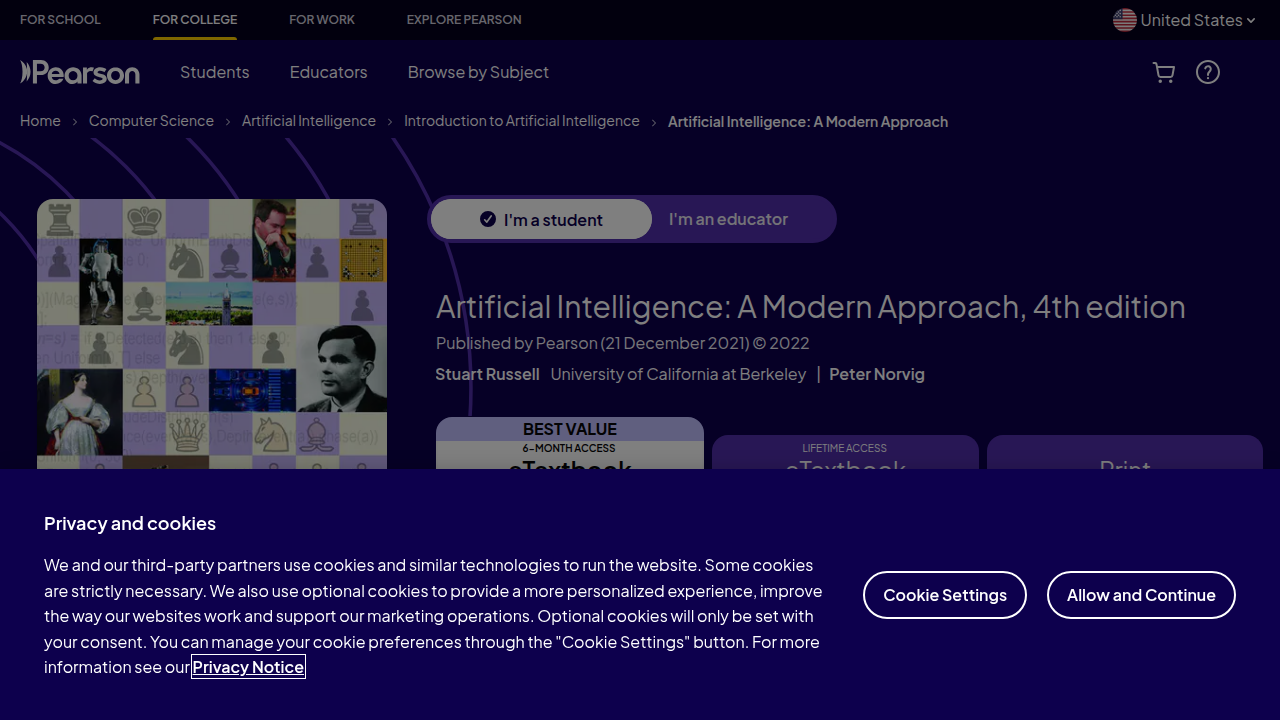1280x720 pixels.
Task: Click the Cookie Settings button
Action: [945, 595]
